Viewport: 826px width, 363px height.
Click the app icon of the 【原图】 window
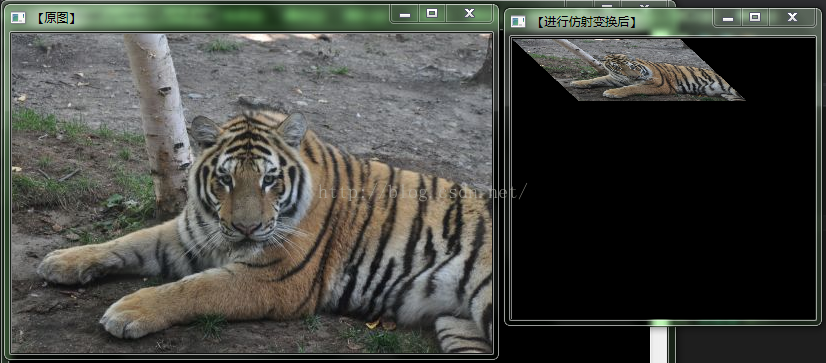[18, 18]
